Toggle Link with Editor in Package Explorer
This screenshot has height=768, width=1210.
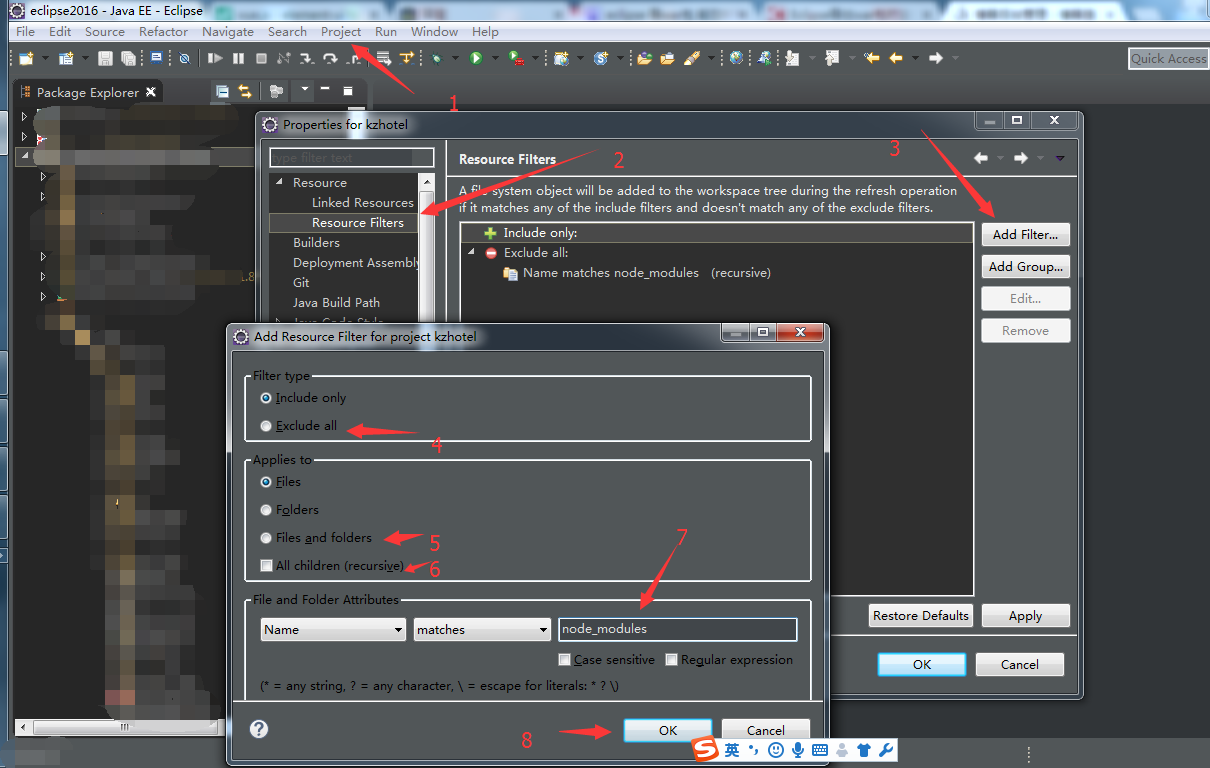click(245, 91)
